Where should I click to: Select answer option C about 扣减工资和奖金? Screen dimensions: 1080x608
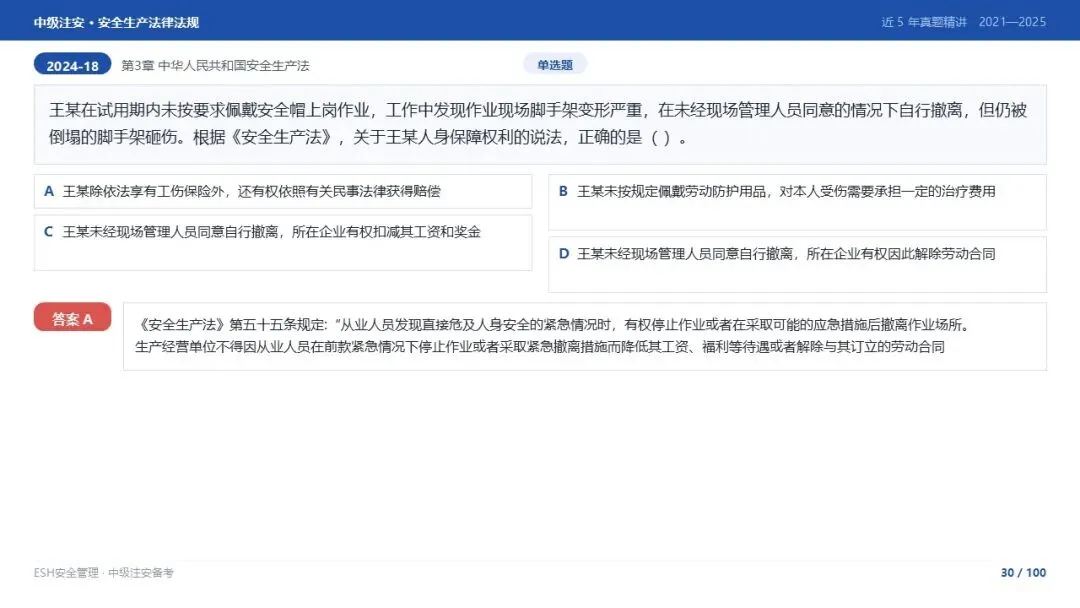point(282,242)
